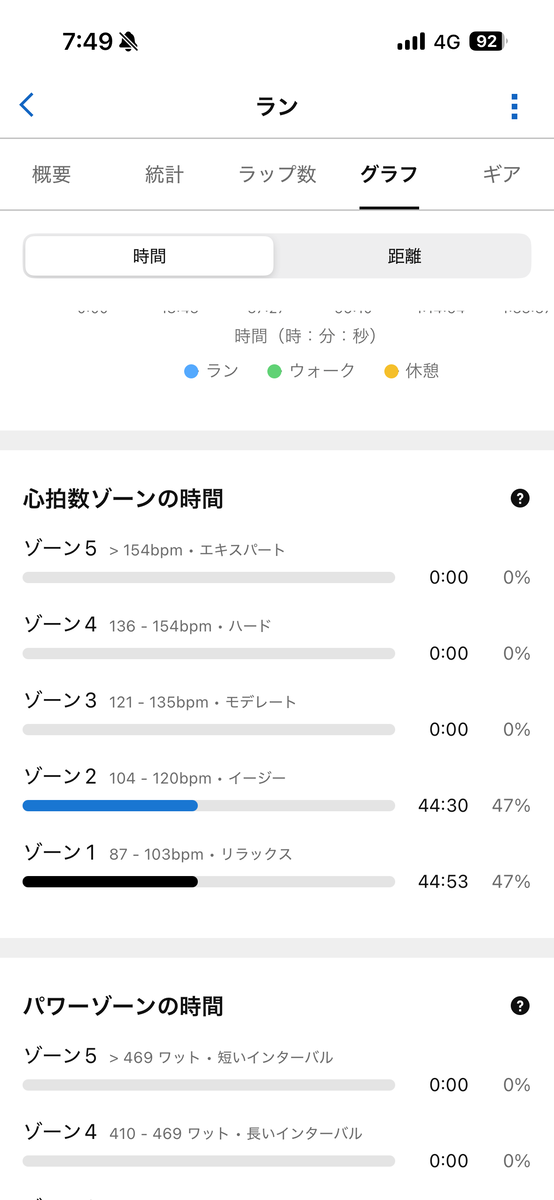Switch to the 概要 tab

[x=52, y=174]
